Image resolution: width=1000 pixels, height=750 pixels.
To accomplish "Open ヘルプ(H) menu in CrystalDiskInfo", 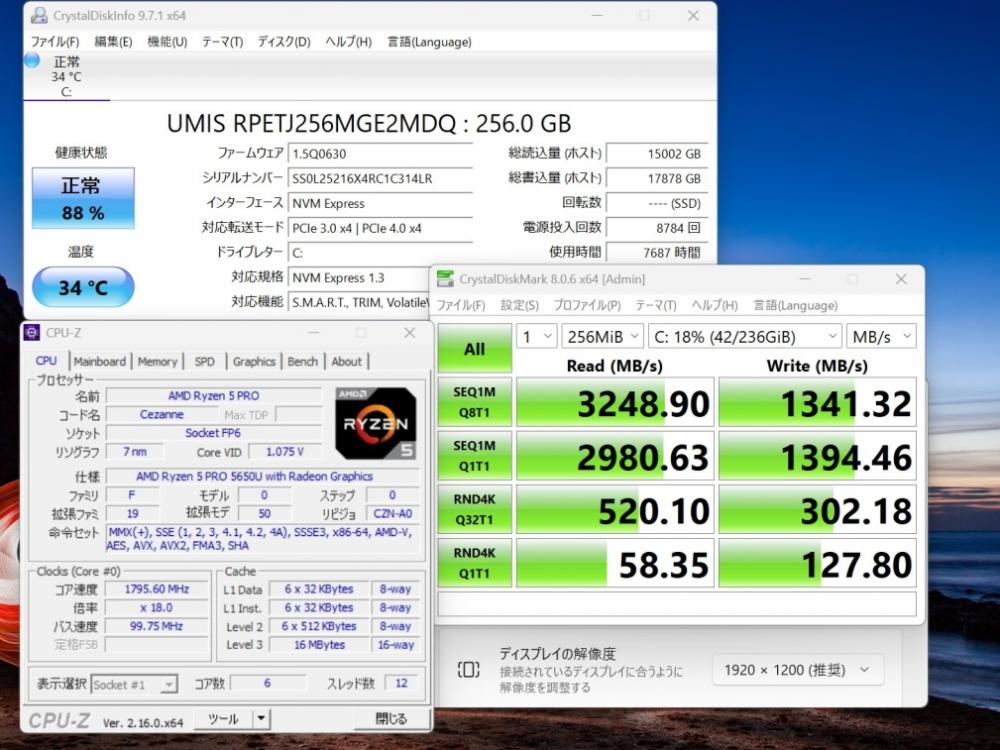I will 348,42.
